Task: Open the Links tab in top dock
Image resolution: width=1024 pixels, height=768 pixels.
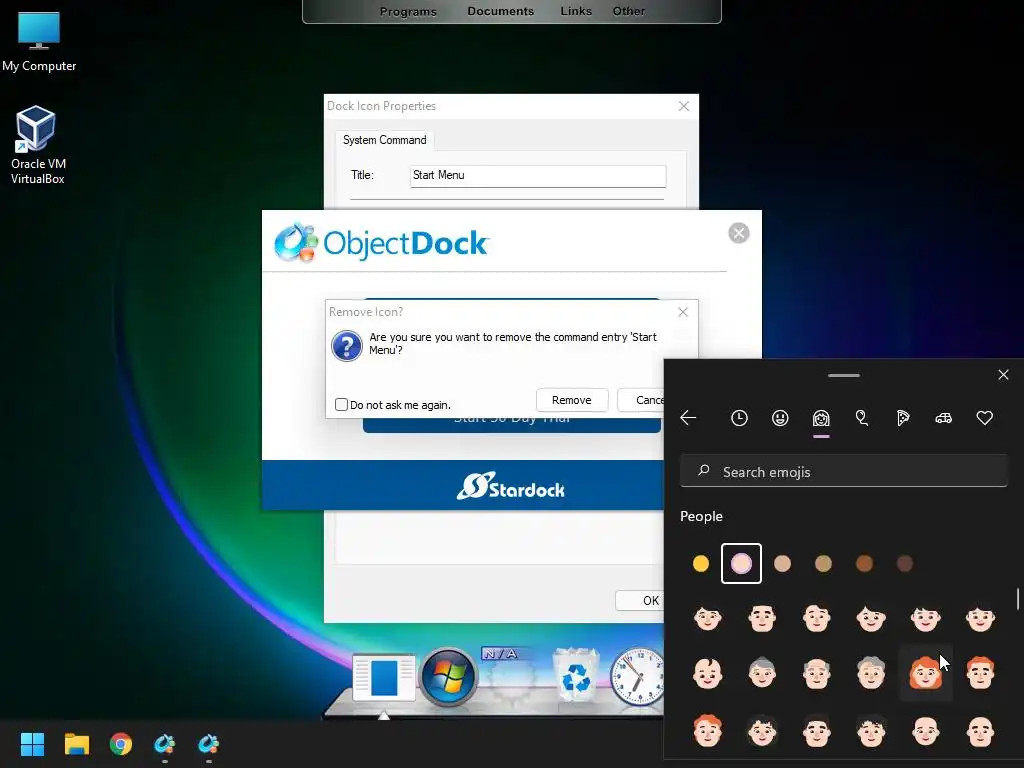Action: click(576, 12)
